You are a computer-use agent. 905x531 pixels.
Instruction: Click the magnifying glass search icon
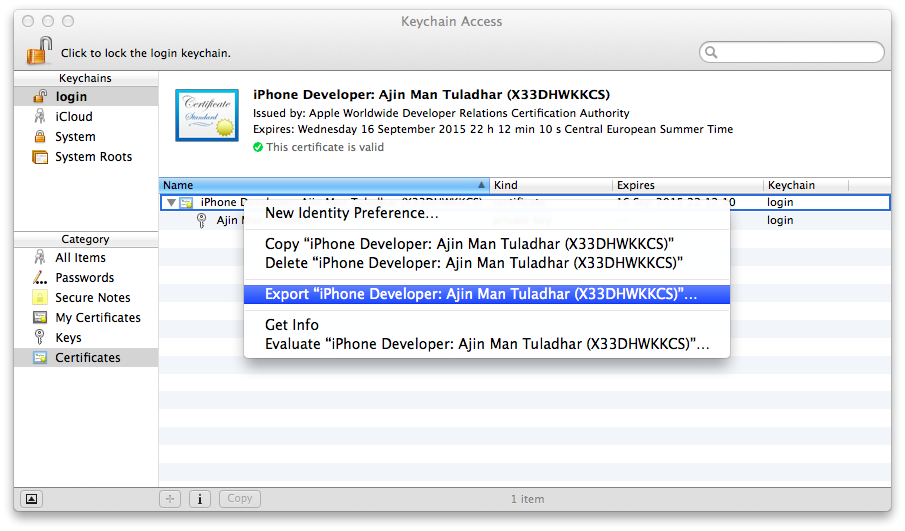[x=712, y=53]
